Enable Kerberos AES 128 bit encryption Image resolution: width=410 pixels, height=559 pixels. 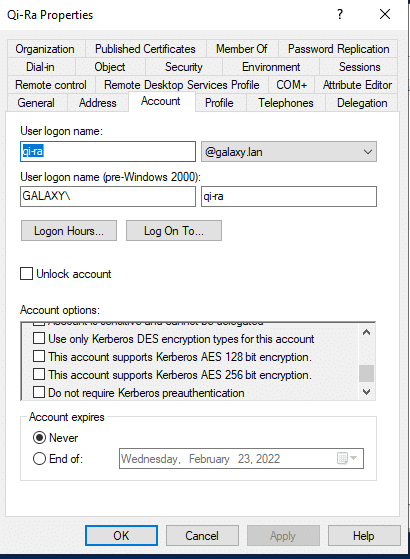(x=39, y=356)
